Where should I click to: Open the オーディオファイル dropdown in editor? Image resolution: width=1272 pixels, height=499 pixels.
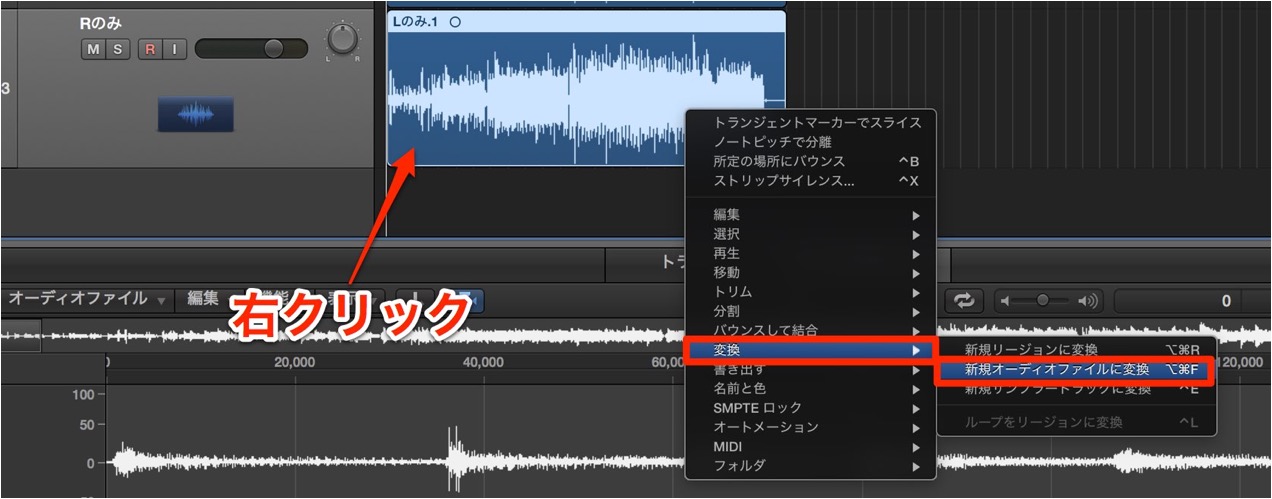coord(88,298)
